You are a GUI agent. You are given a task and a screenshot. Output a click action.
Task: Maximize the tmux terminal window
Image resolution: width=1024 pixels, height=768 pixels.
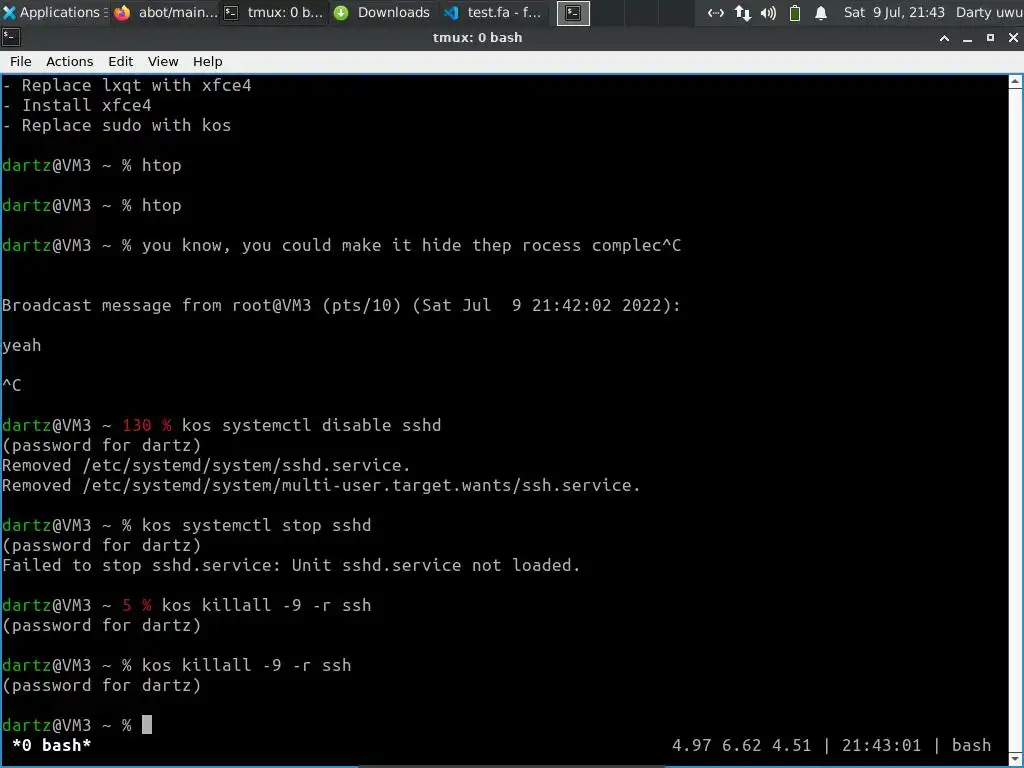[990, 38]
